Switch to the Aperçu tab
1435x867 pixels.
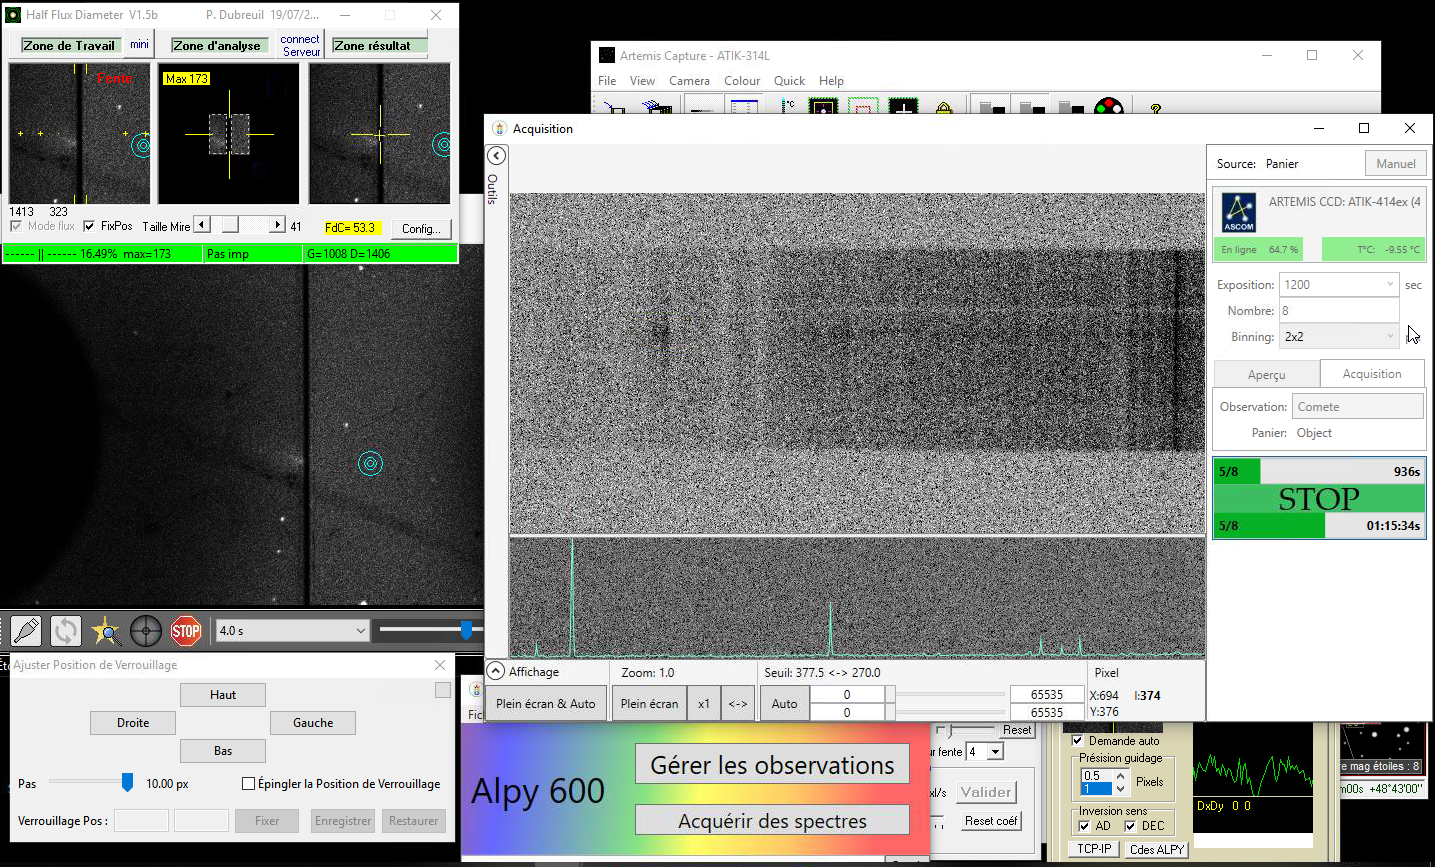click(1266, 375)
